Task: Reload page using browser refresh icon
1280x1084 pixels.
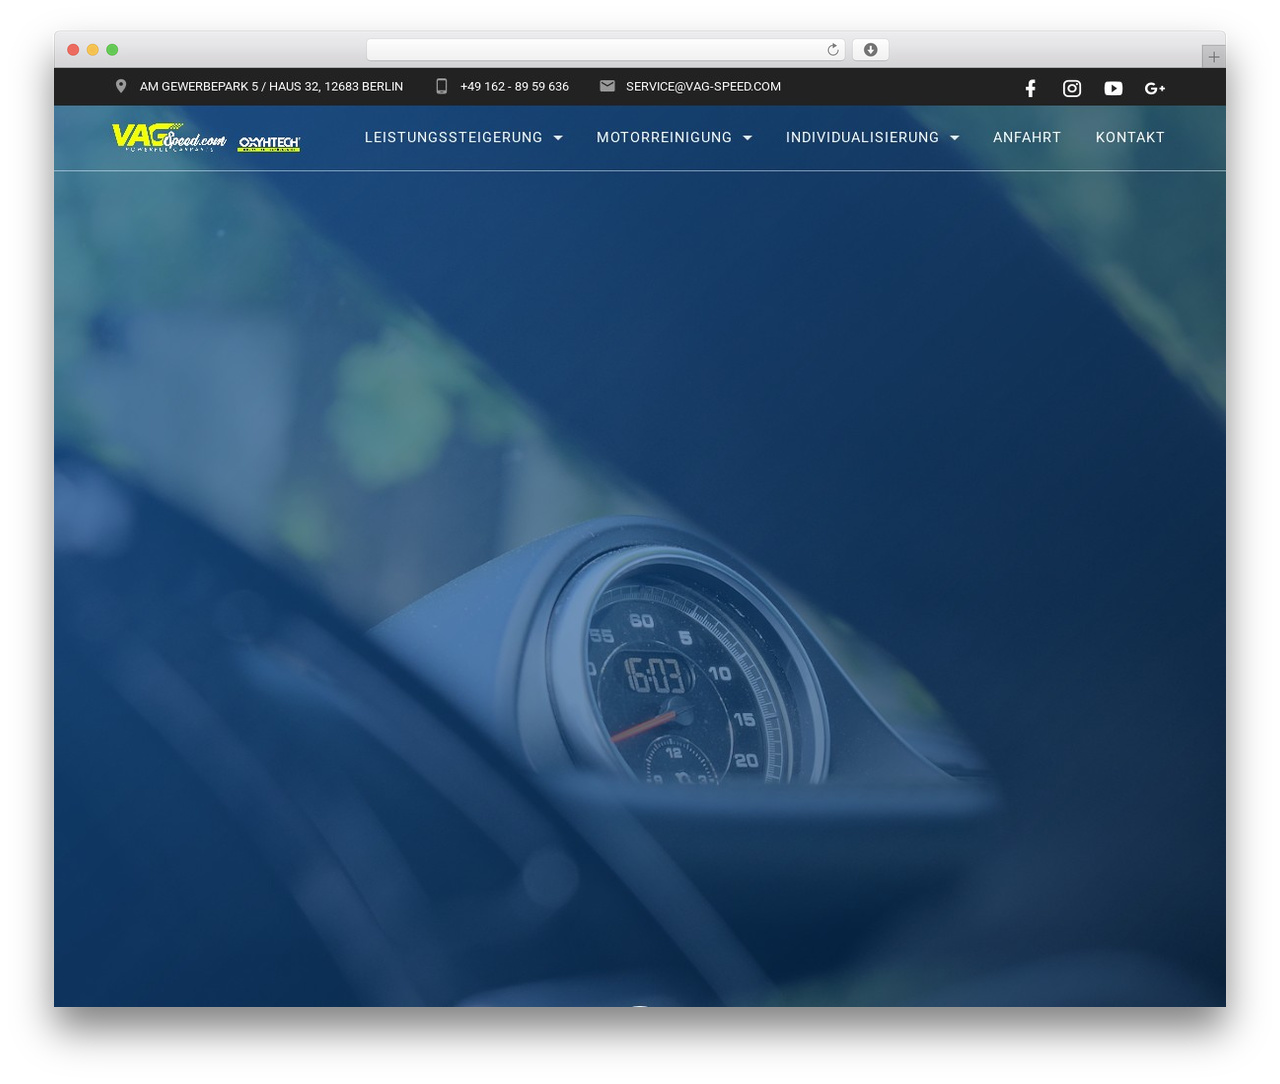Action: click(832, 50)
